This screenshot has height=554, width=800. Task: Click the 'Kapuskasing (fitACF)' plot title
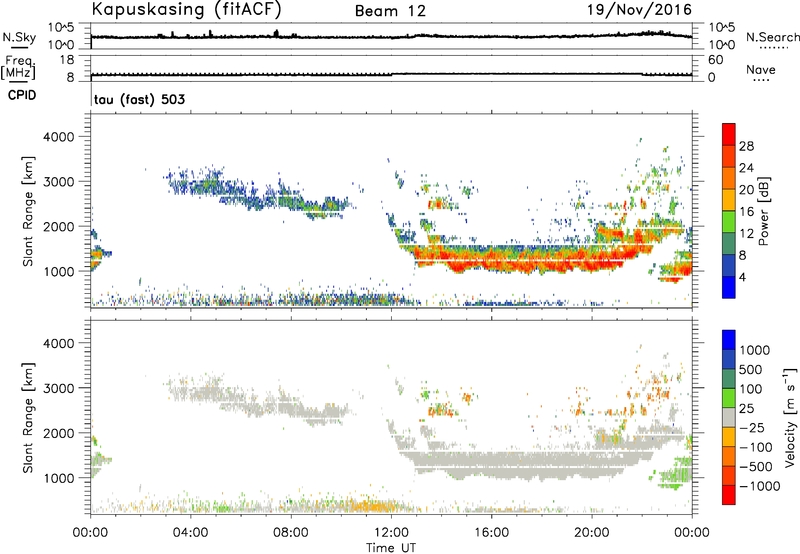pyautogui.click(x=186, y=9)
